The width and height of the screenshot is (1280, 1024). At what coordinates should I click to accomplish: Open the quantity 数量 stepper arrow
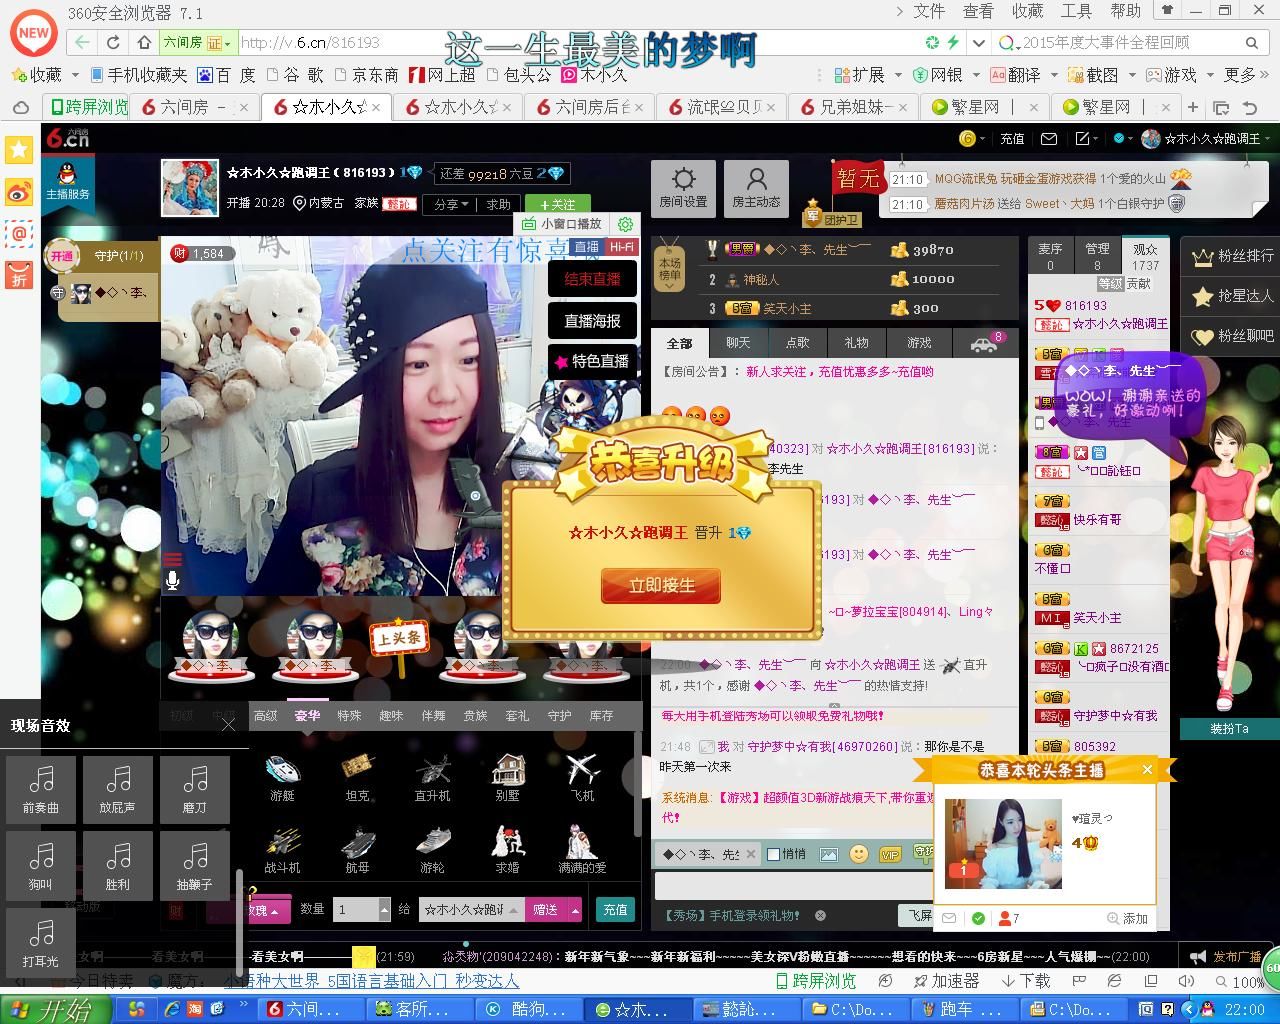click(x=384, y=910)
